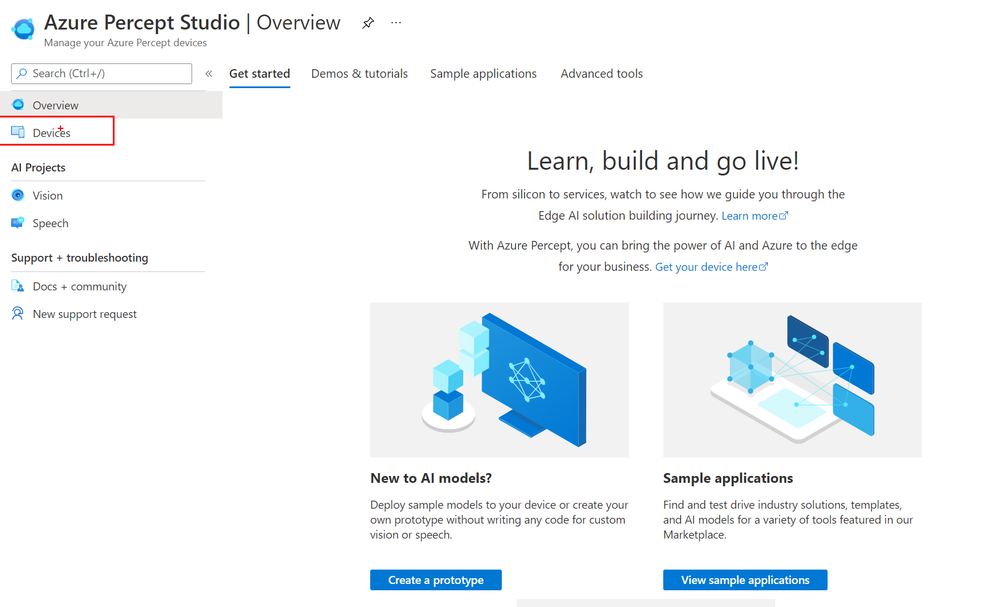Click the Create a prototype button
The width and height of the screenshot is (998, 607).
[436, 580]
